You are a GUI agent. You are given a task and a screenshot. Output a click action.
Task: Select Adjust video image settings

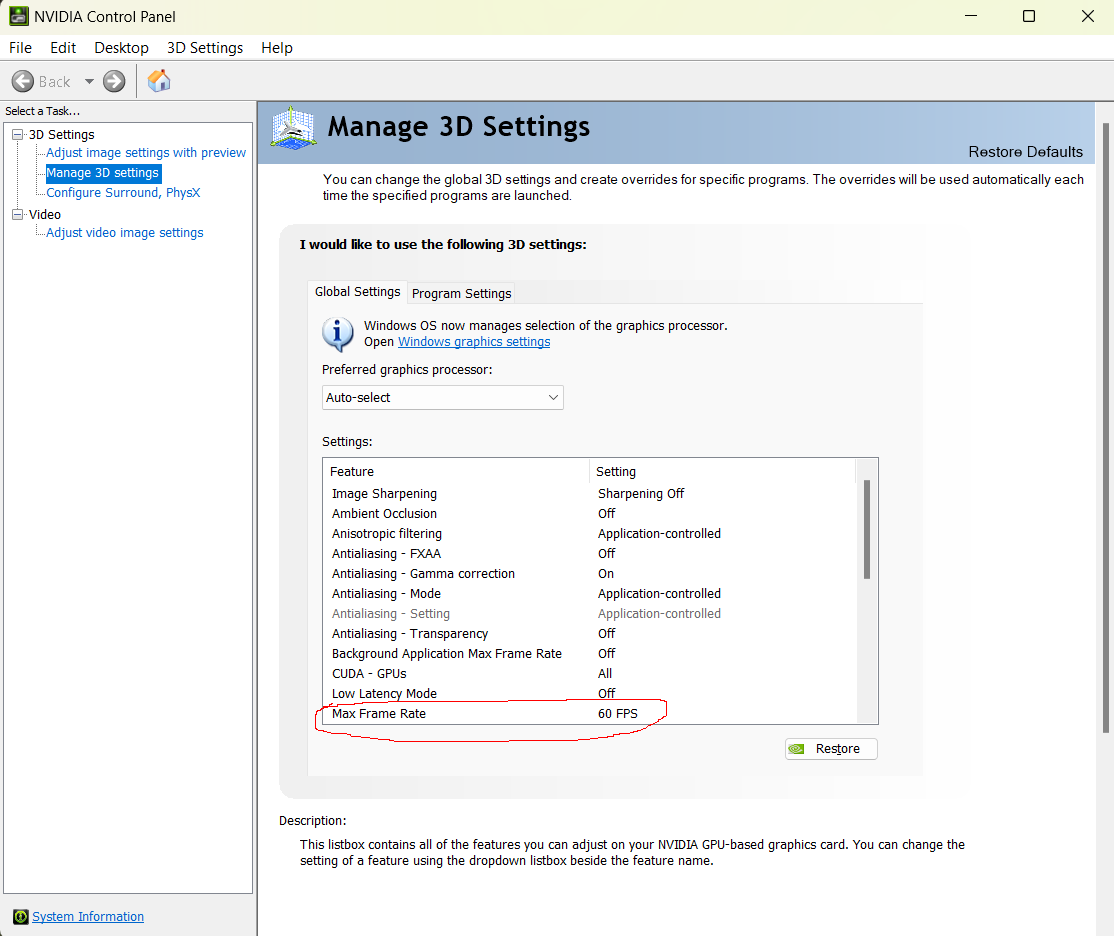point(124,232)
